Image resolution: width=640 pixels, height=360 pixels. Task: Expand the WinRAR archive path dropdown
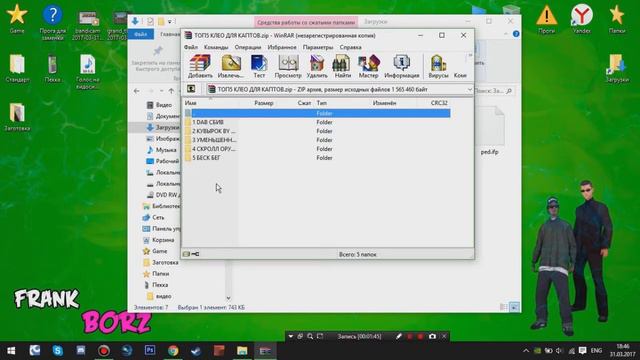coord(469,89)
